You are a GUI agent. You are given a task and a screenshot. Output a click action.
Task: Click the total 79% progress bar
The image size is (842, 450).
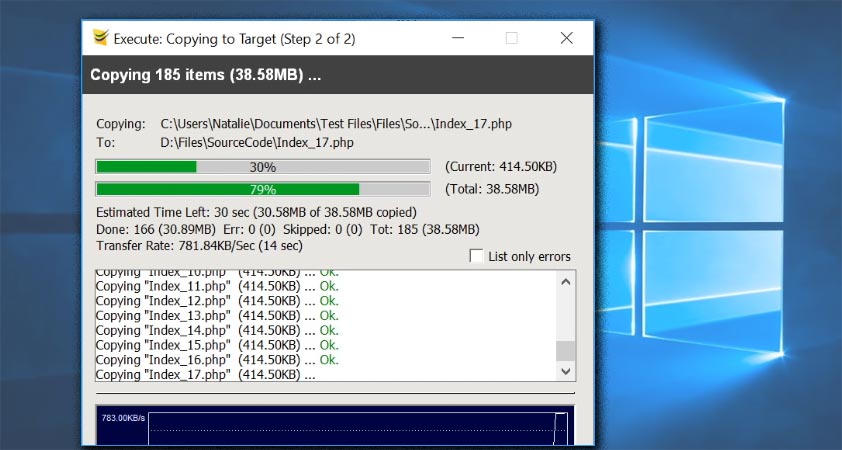click(x=262, y=189)
